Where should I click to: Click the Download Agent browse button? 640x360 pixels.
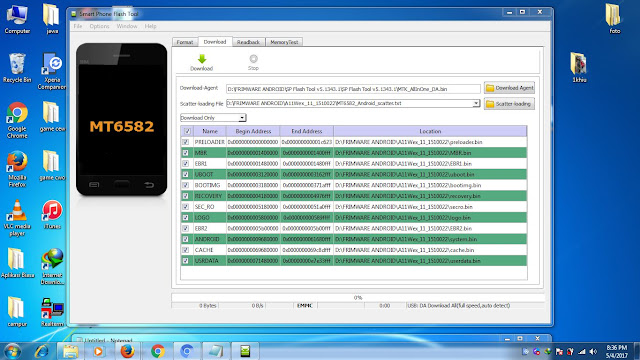(x=509, y=88)
